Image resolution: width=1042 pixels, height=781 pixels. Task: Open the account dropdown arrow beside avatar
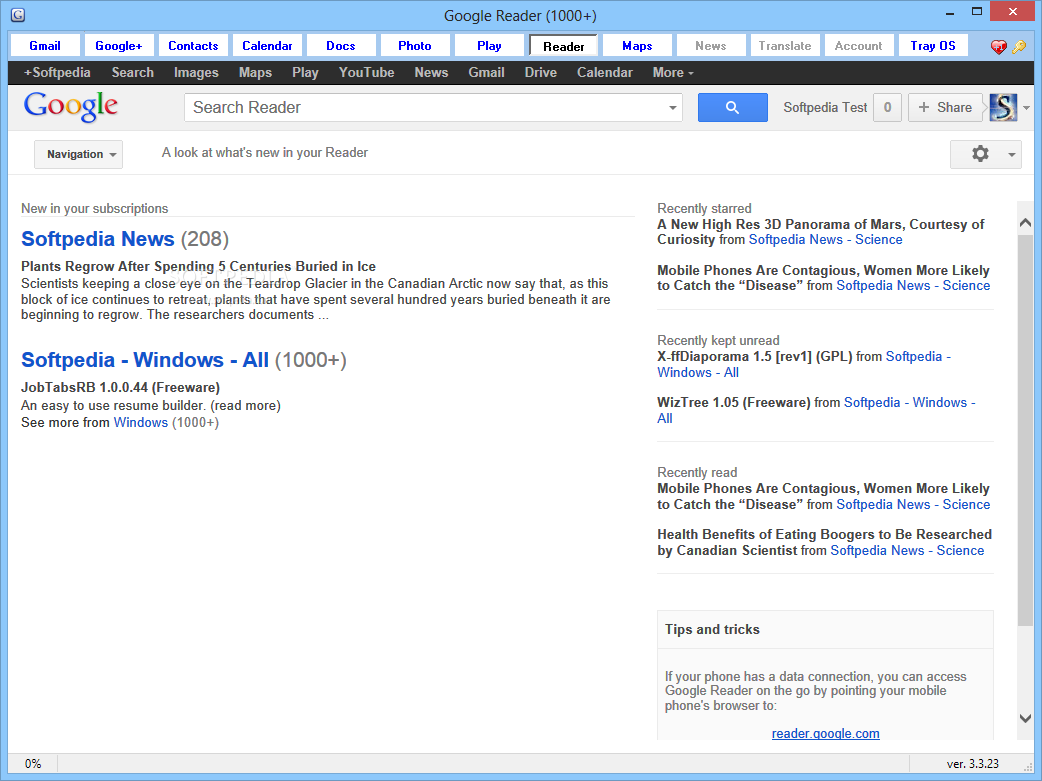(x=1027, y=108)
